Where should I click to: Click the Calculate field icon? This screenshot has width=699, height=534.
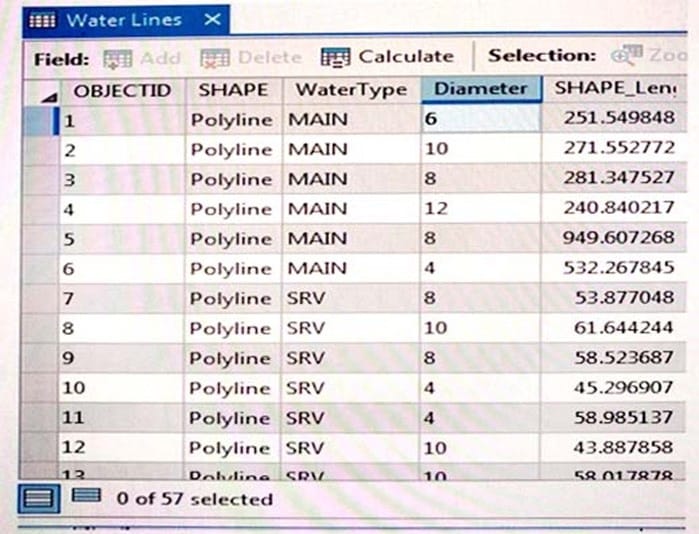(x=335, y=58)
